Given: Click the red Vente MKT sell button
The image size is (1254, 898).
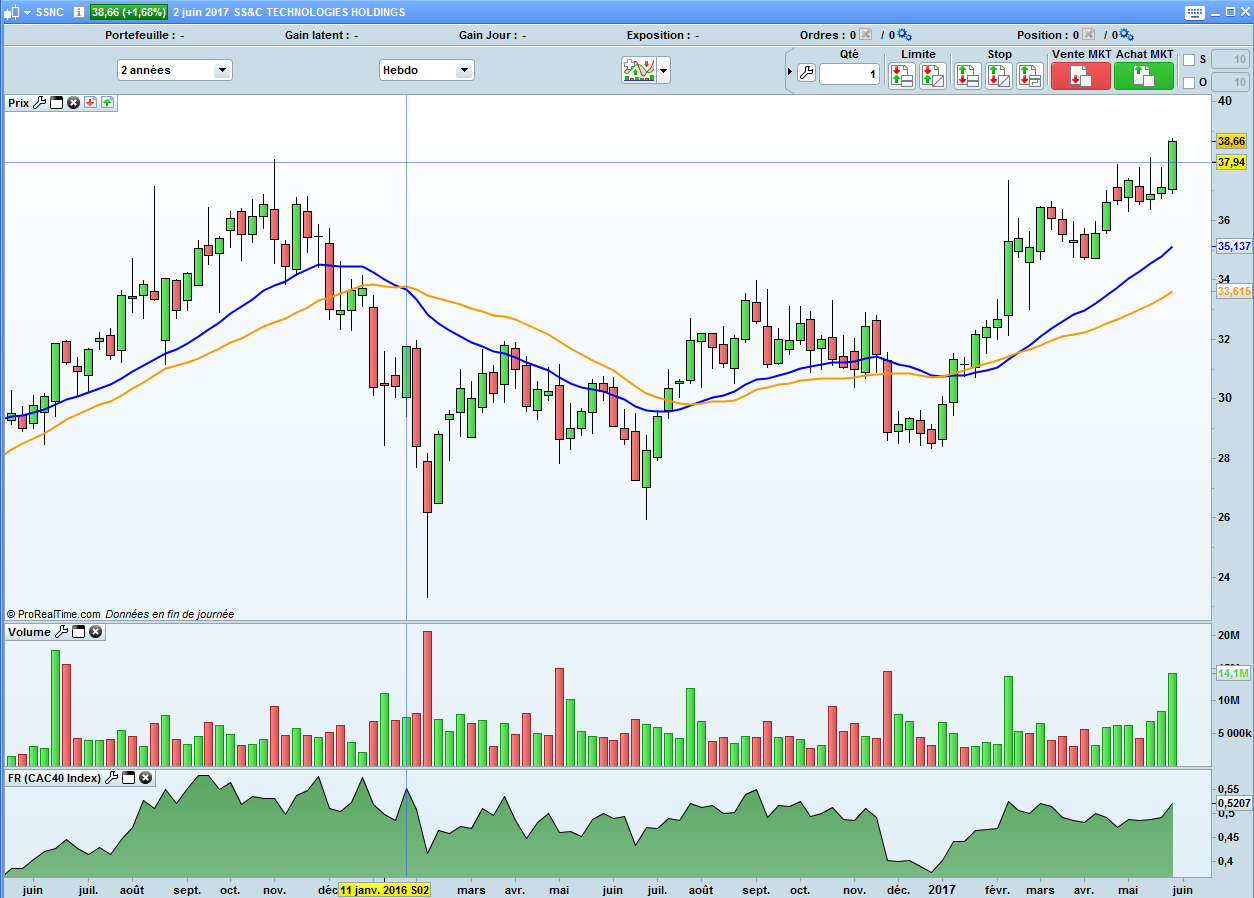Looking at the screenshot, I should point(1080,75).
